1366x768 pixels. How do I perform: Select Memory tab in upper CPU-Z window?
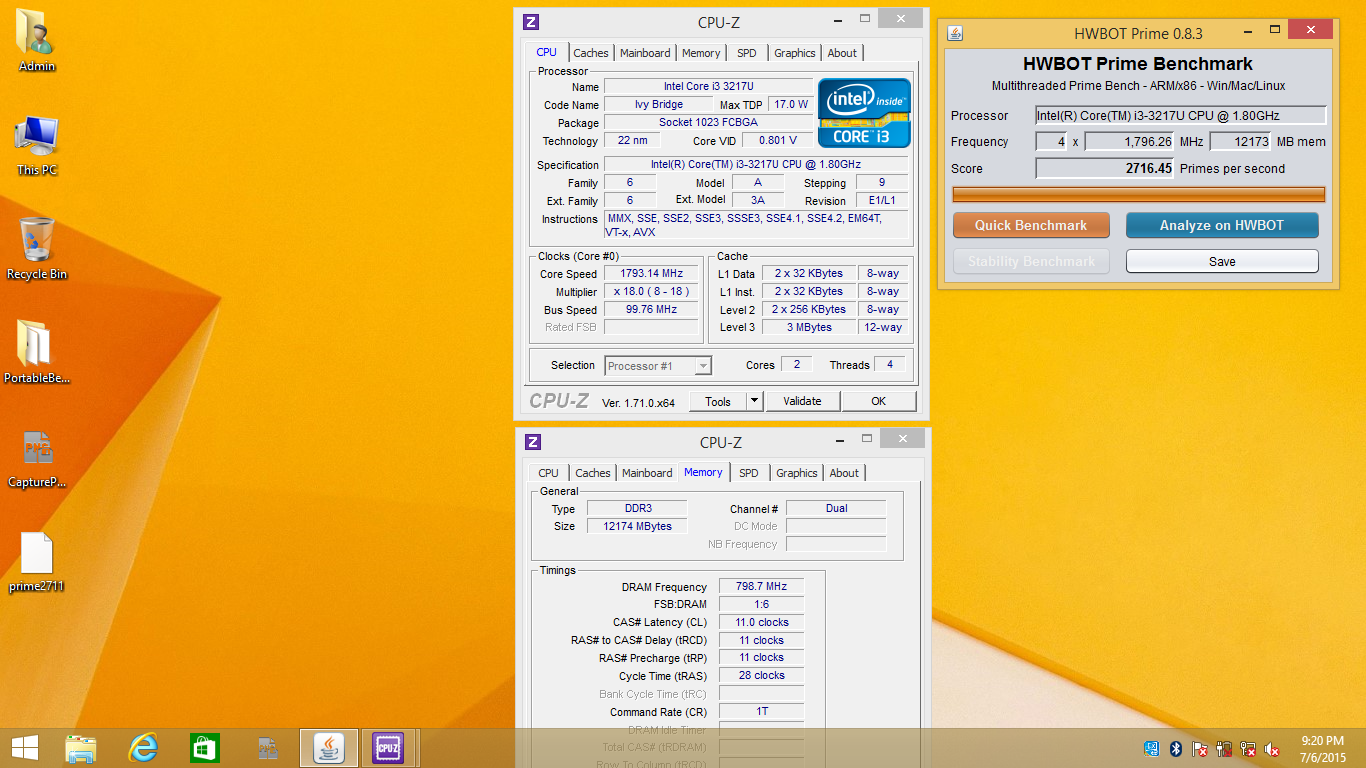(701, 53)
